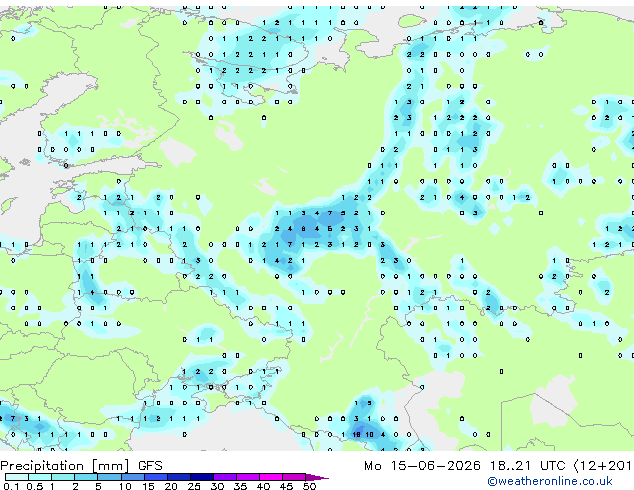Click the '(12+201' forecast offset text
This screenshot has width=634, height=490.
(x=603, y=466)
